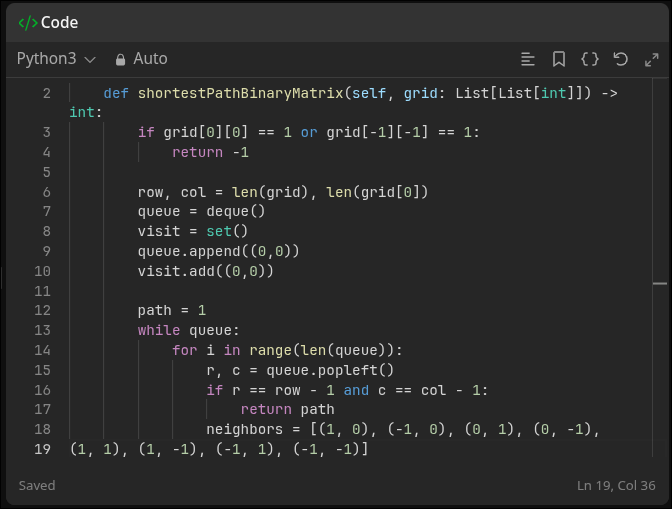Click 'path = 1' line
The height and width of the screenshot is (509, 672).
coord(171,310)
